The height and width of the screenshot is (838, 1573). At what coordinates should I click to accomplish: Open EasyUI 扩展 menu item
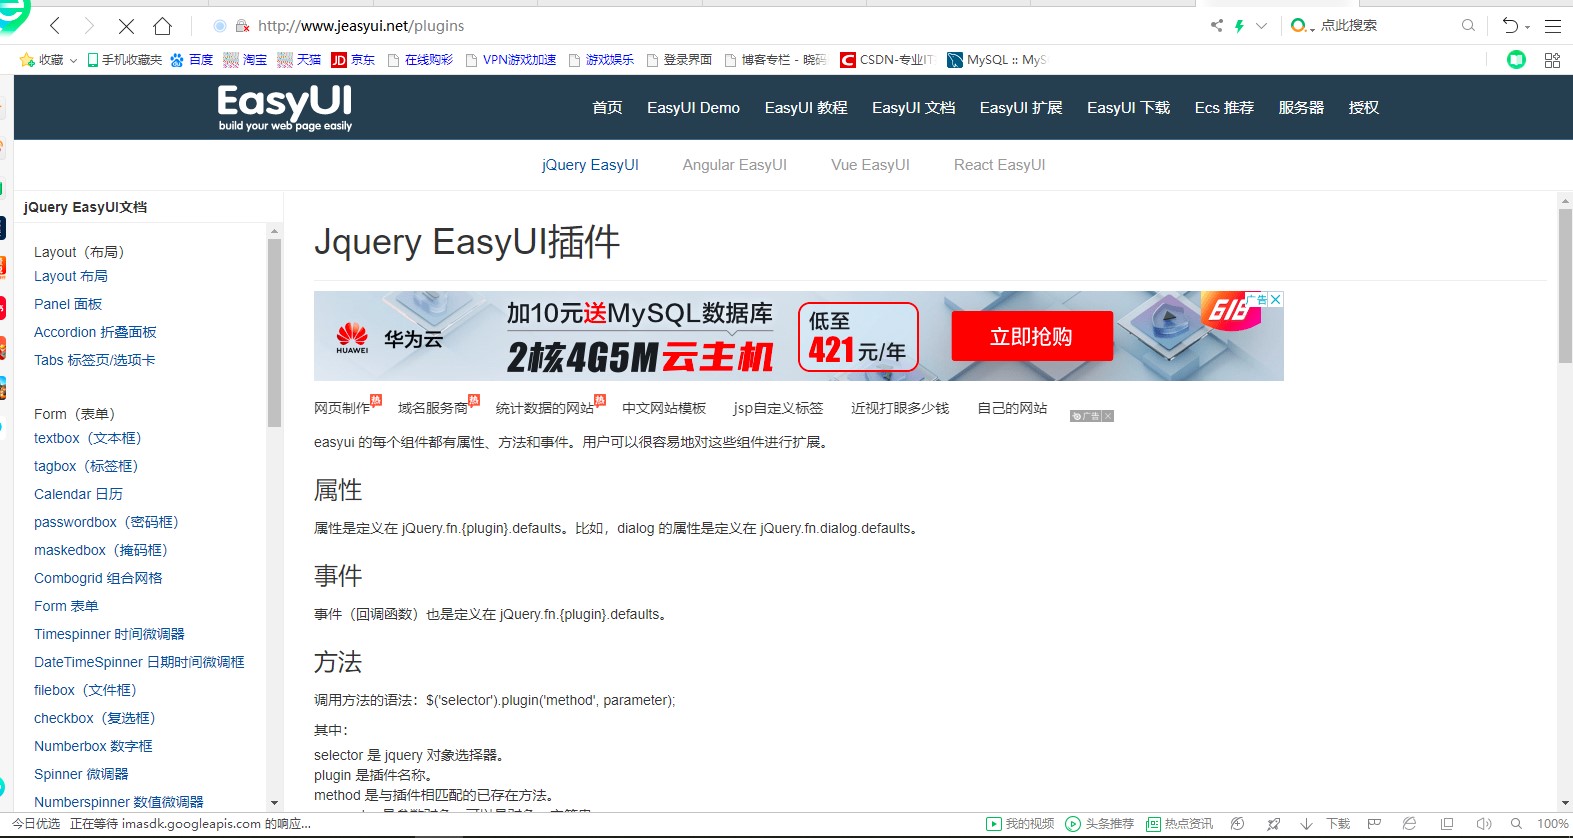tap(1021, 108)
